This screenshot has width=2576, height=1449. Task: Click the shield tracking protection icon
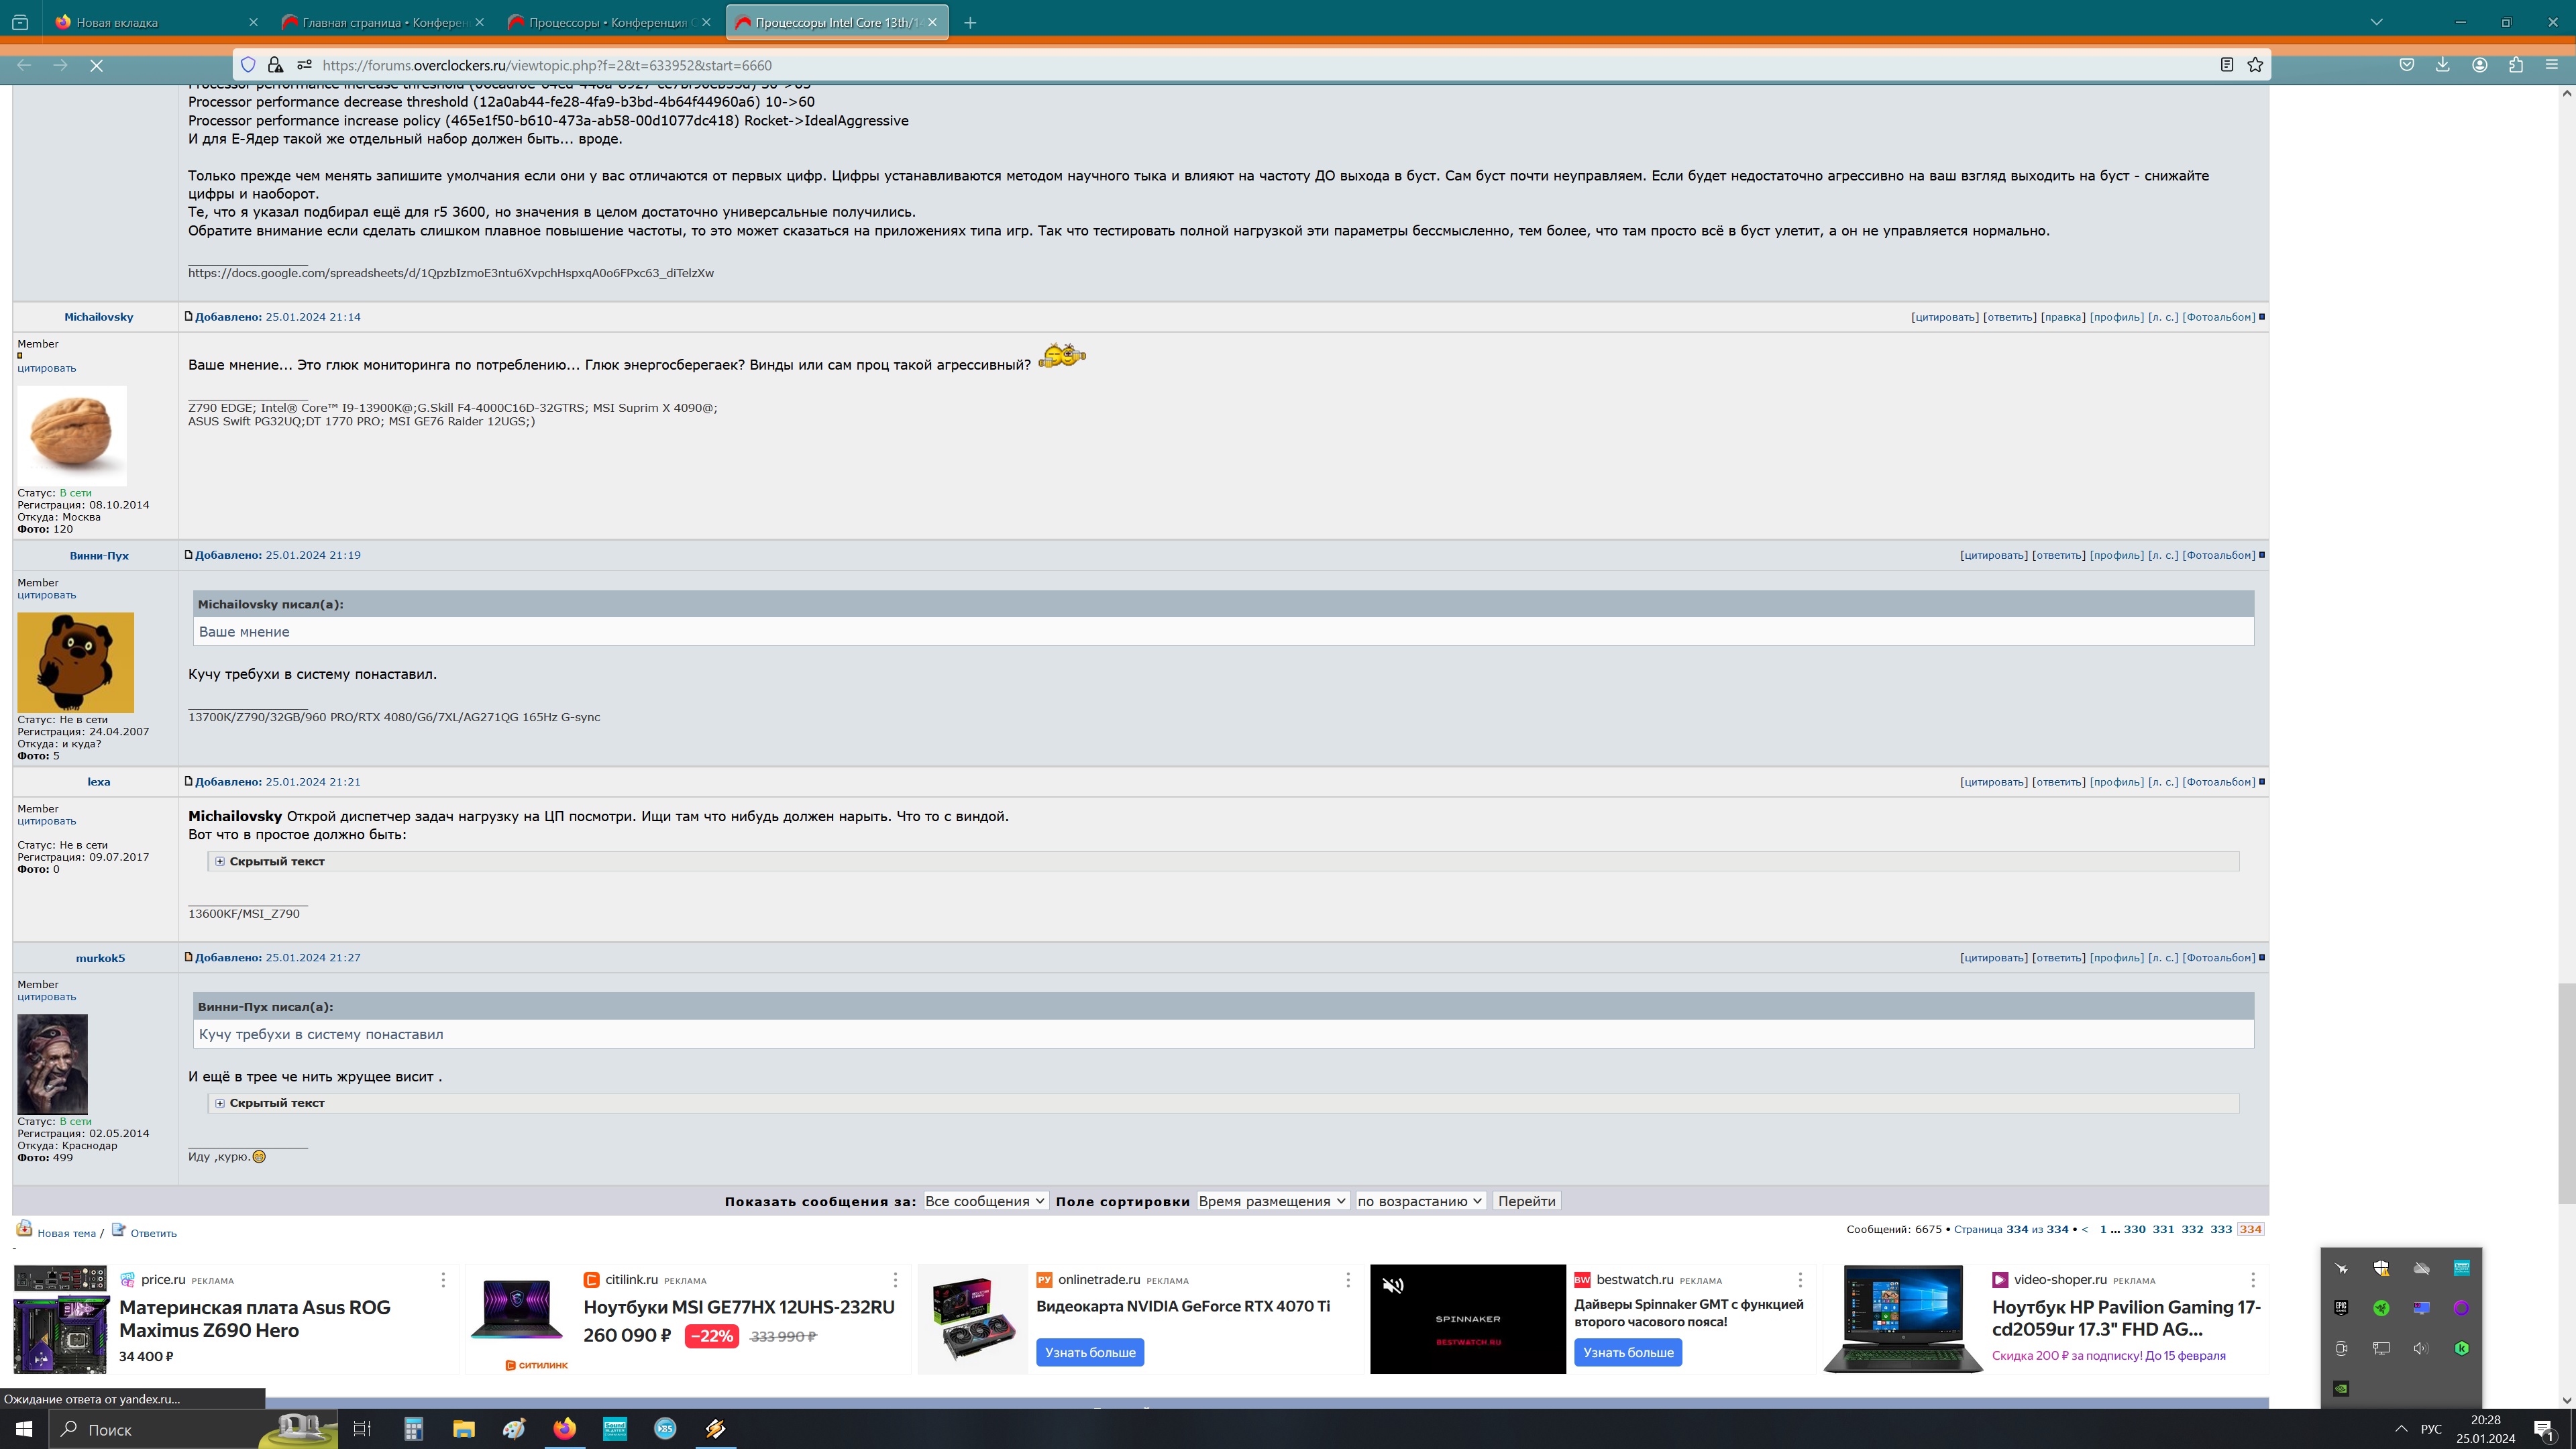pyautogui.click(x=248, y=65)
